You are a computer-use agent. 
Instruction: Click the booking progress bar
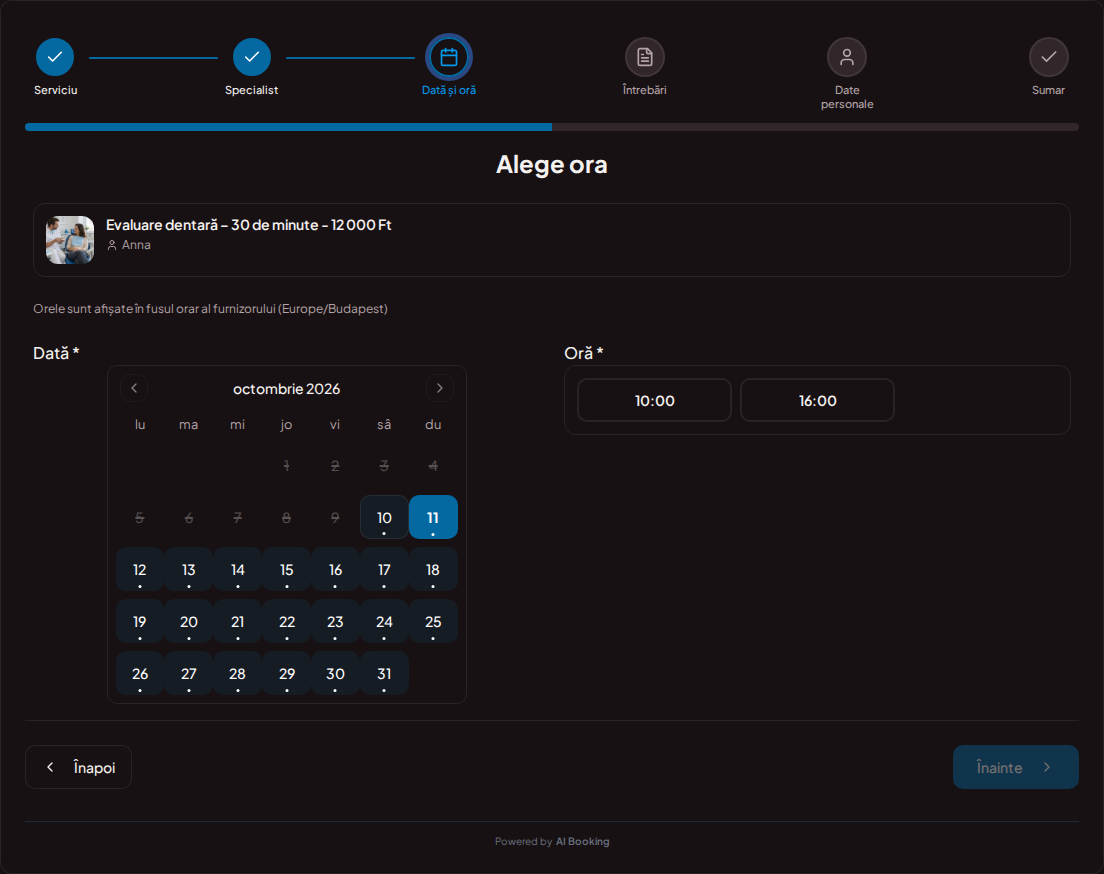coord(552,127)
